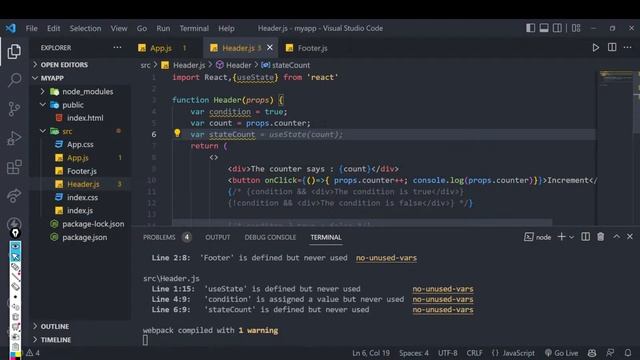The height and width of the screenshot is (360, 640).
Task: Click the feedback icon in status bar
Action: click(610, 353)
